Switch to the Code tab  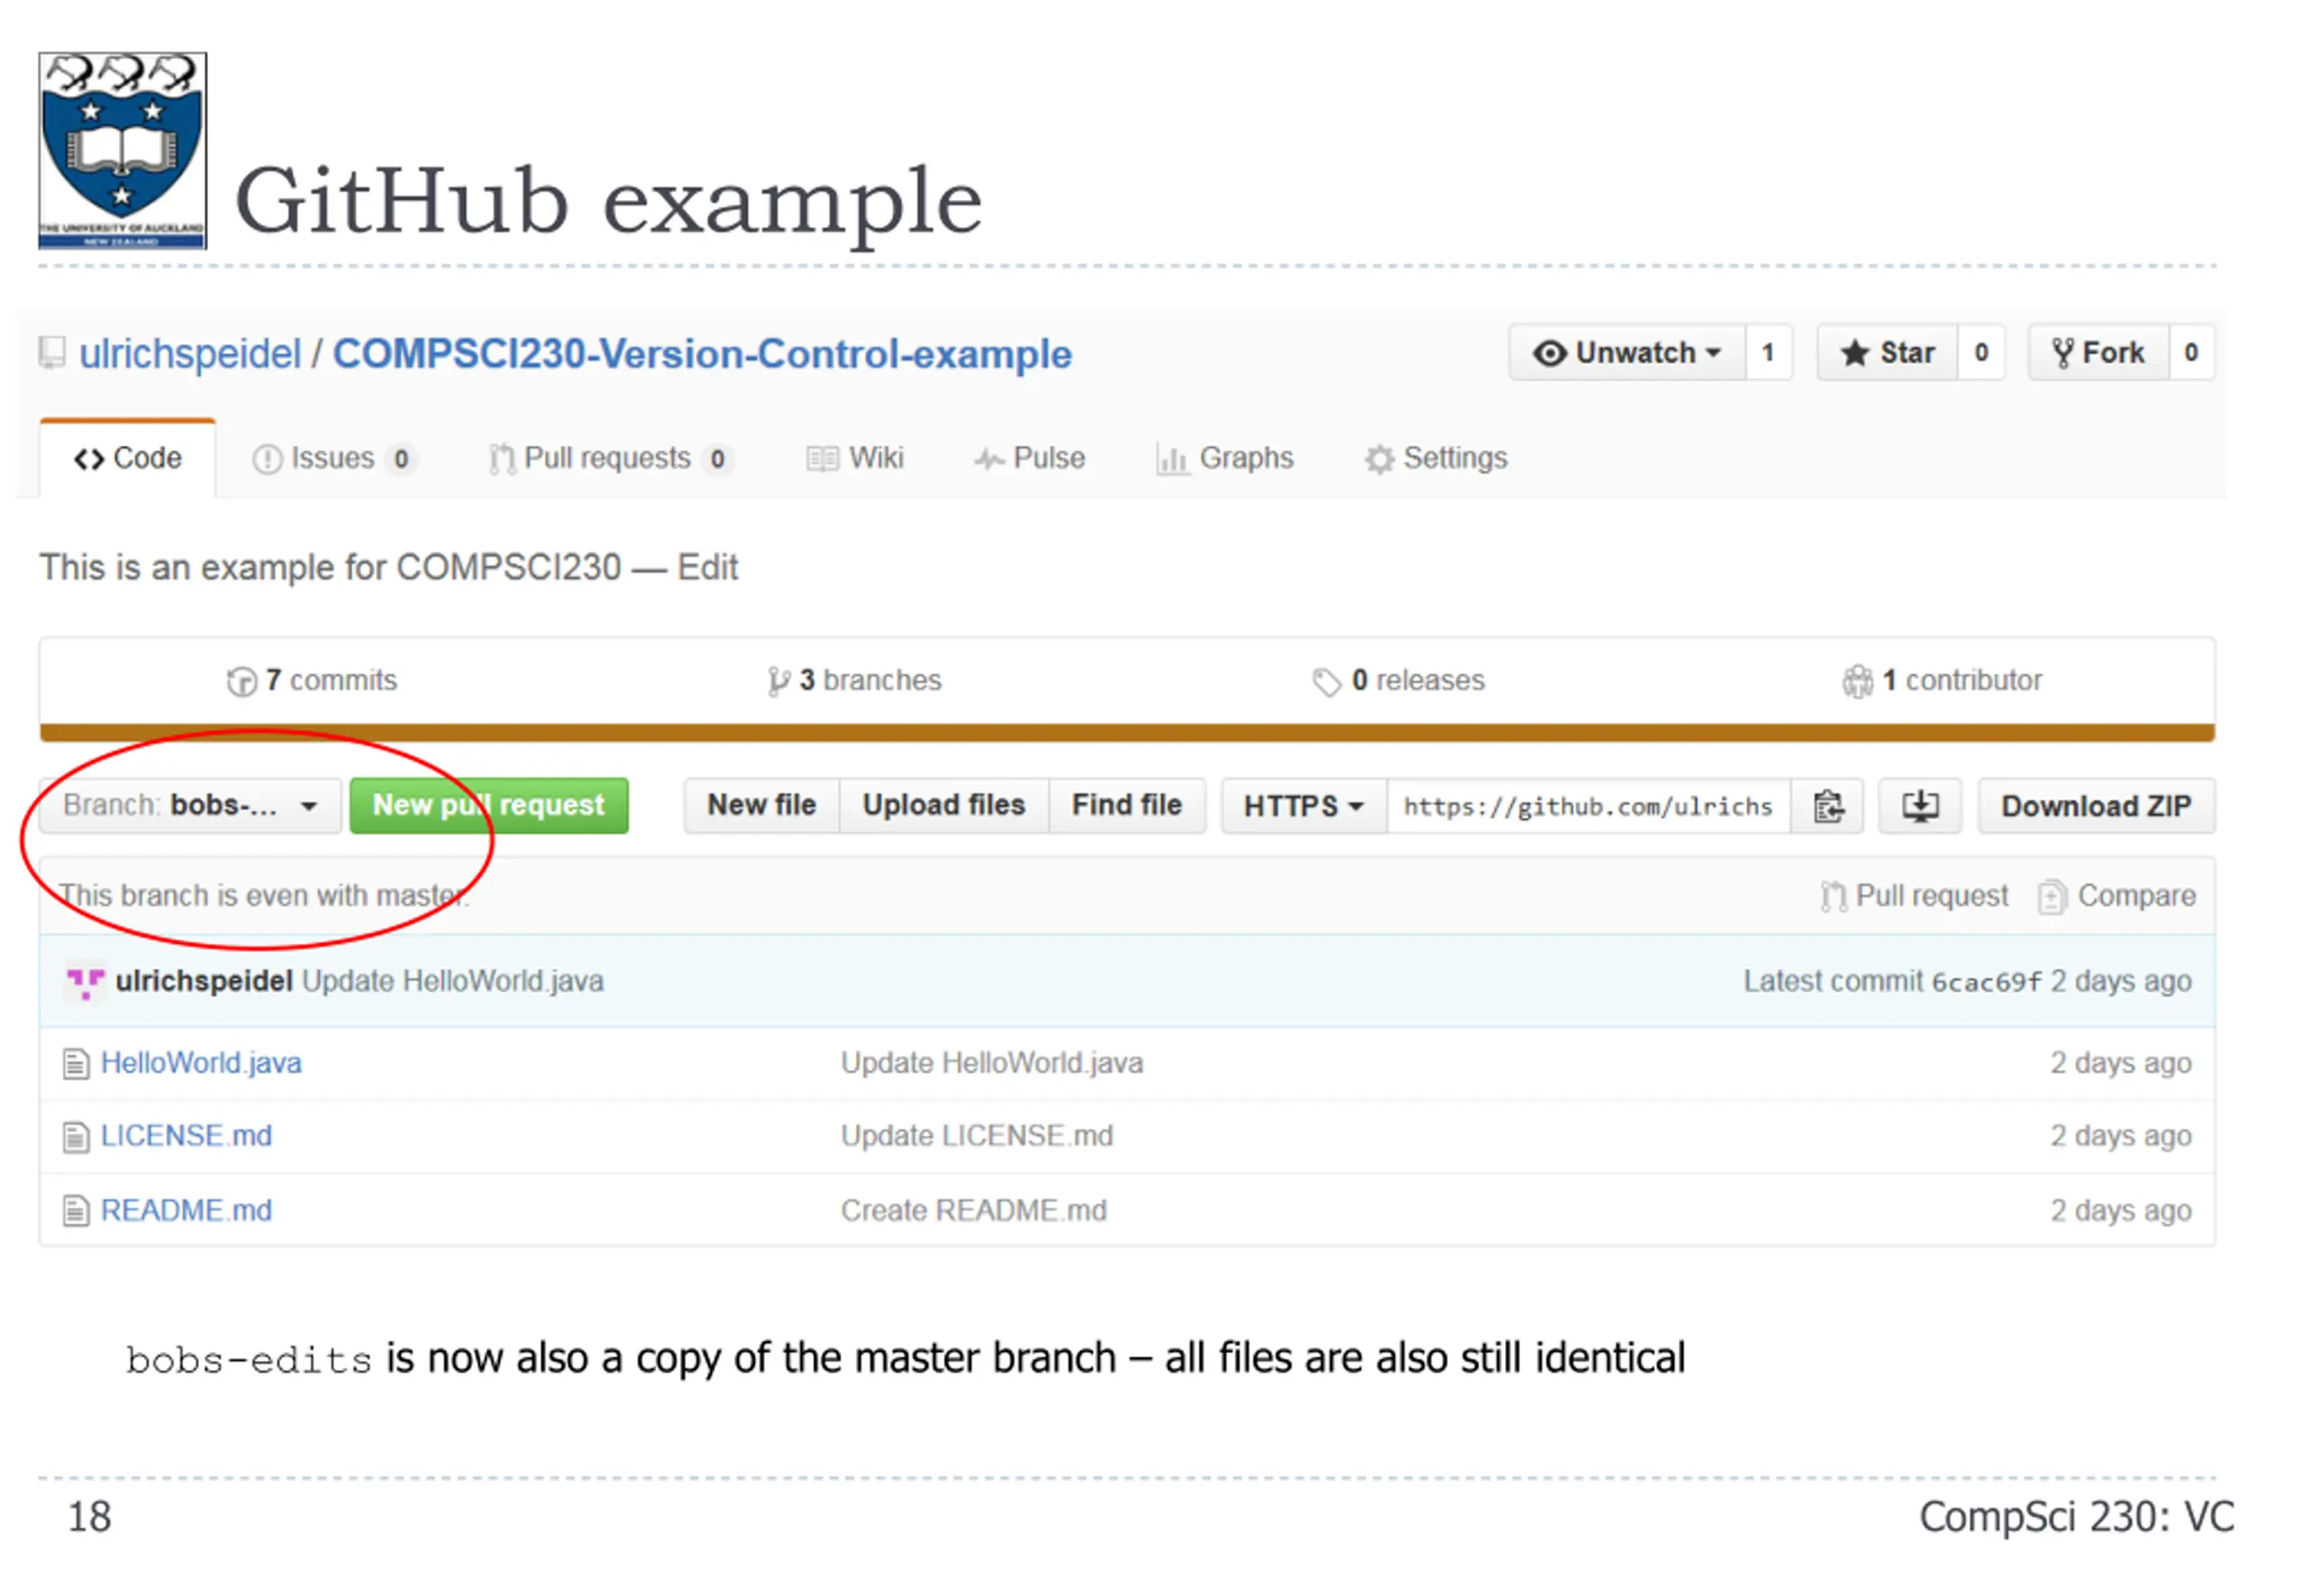(127, 458)
